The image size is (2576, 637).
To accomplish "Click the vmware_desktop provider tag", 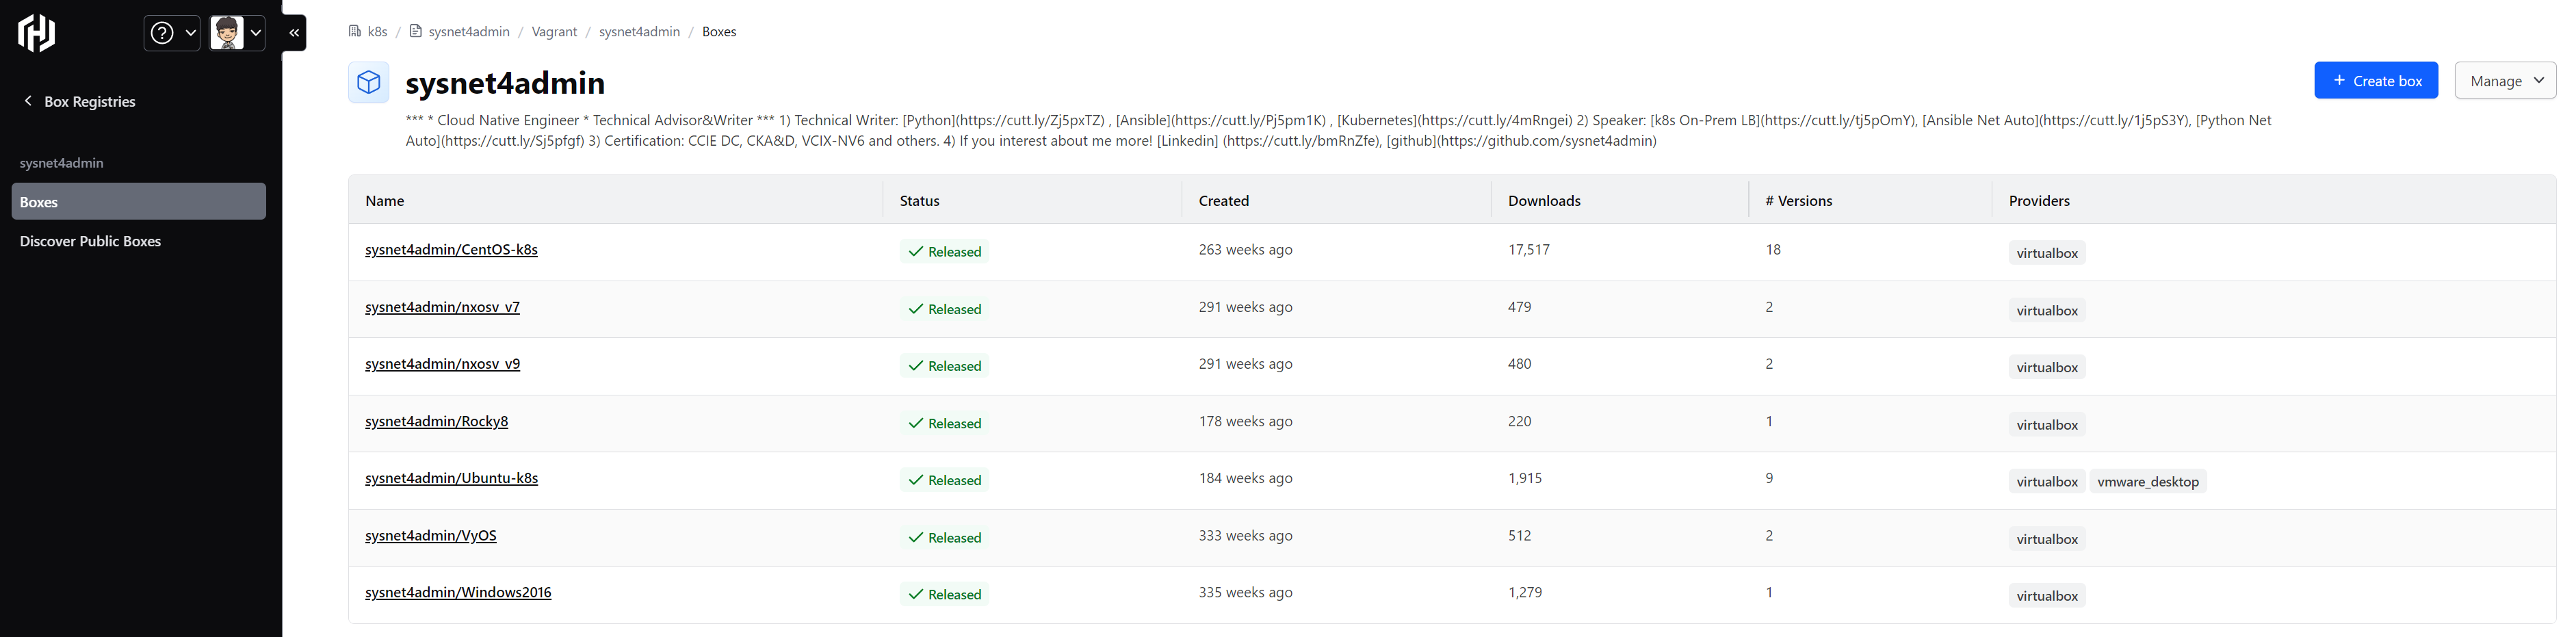I will (2148, 481).
